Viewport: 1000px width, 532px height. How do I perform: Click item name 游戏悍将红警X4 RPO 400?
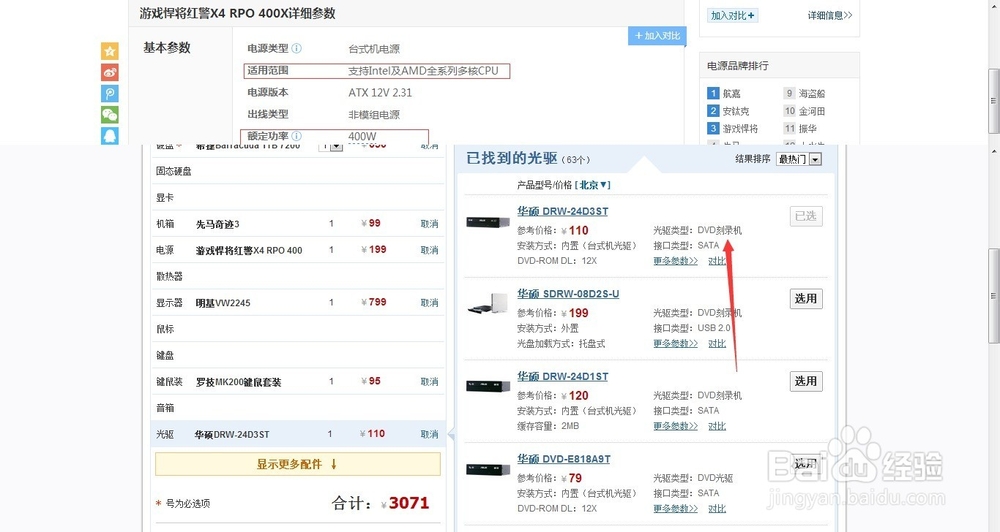tap(249, 251)
